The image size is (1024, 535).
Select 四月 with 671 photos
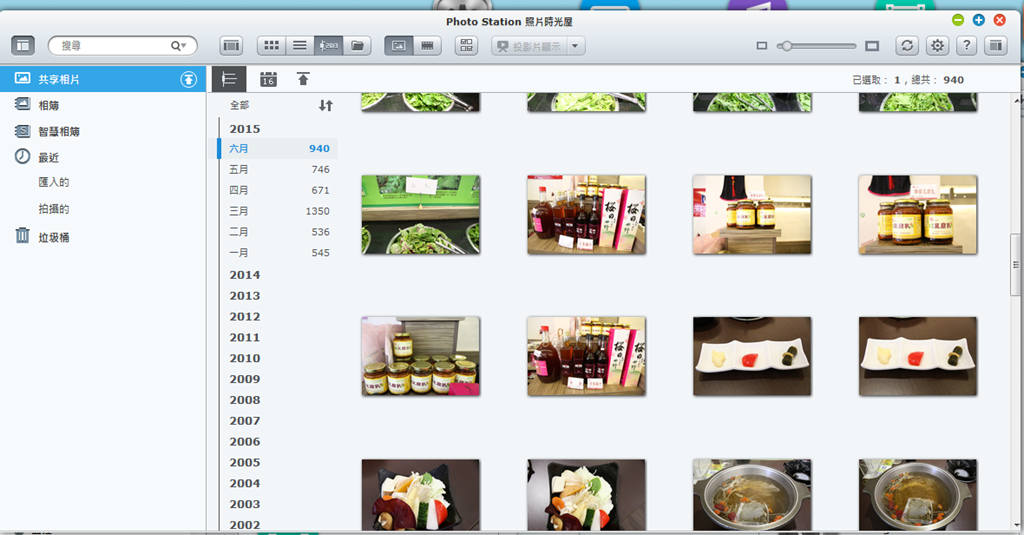pos(278,190)
